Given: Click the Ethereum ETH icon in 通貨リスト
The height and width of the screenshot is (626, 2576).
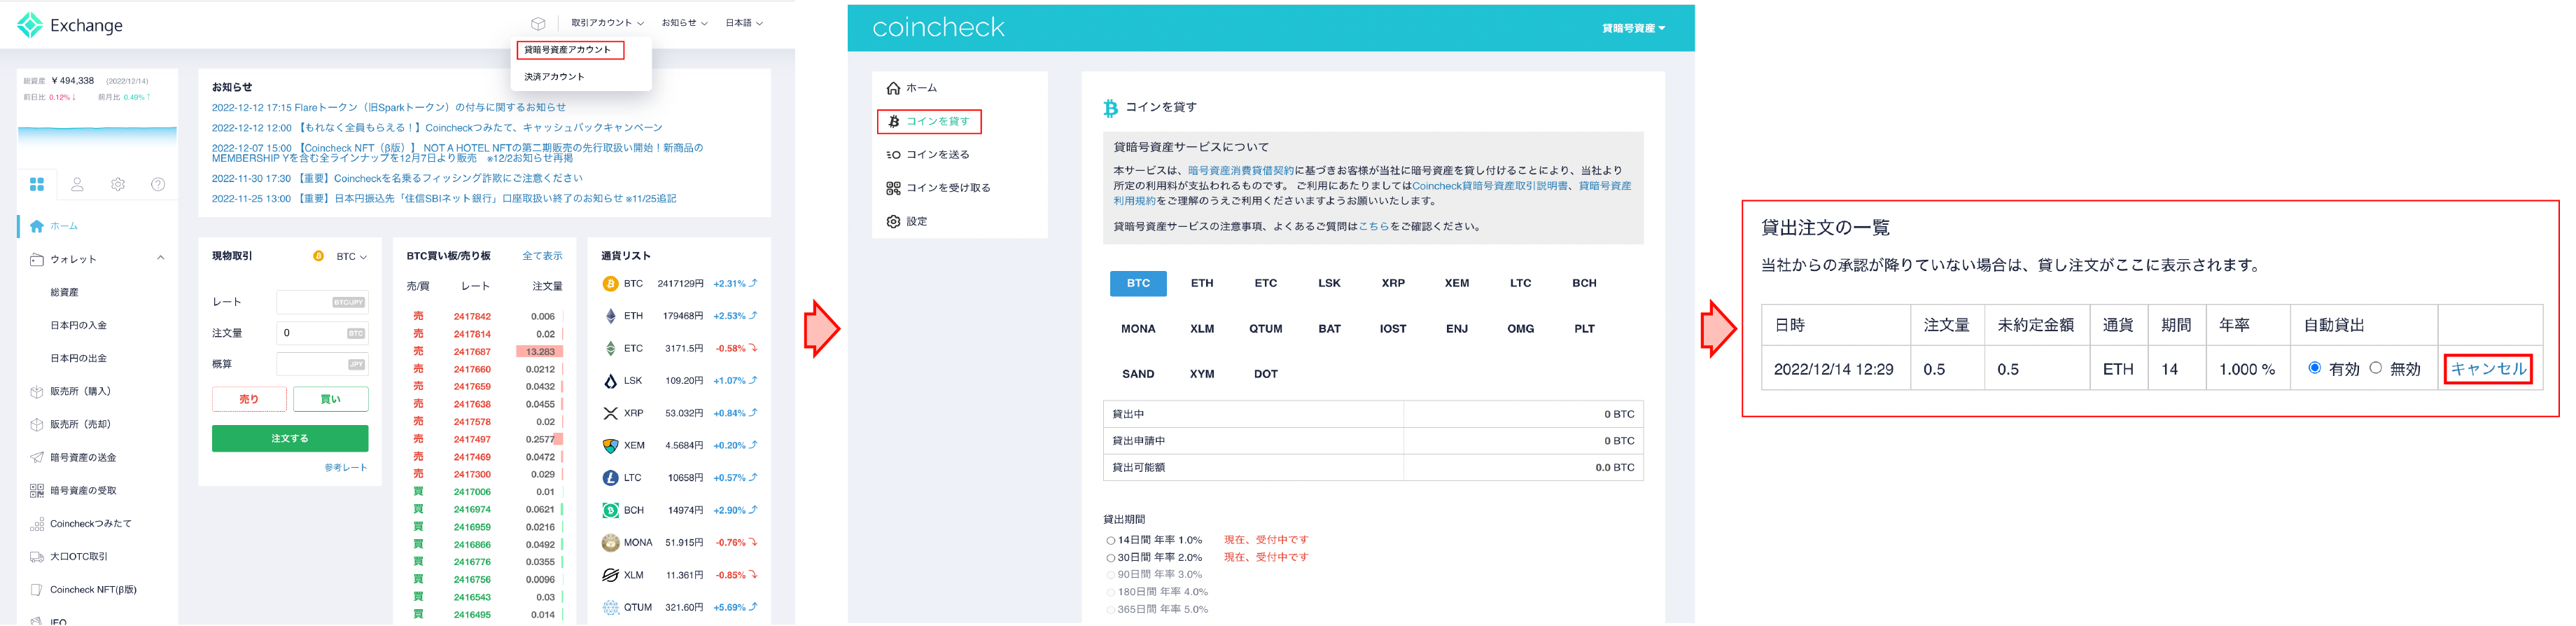Looking at the screenshot, I should (610, 316).
